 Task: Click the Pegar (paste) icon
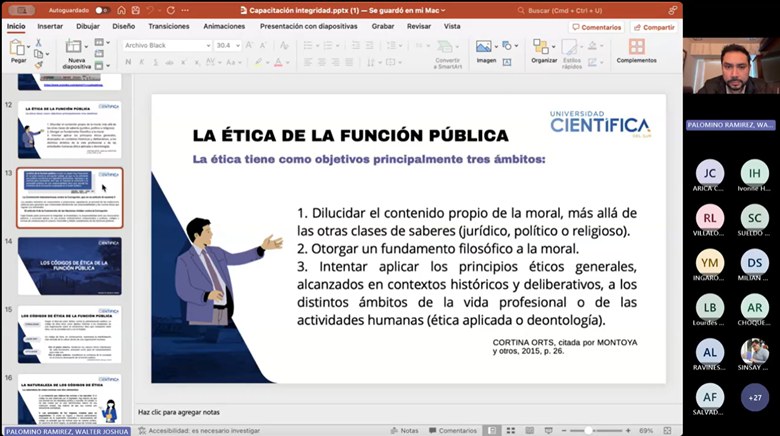pyautogui.click(x=17, y=48)
